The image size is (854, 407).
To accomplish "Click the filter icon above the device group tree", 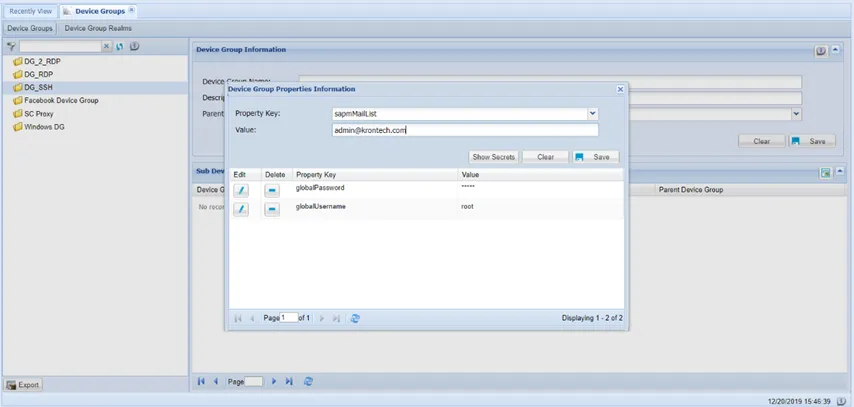I will pos(11,47).
